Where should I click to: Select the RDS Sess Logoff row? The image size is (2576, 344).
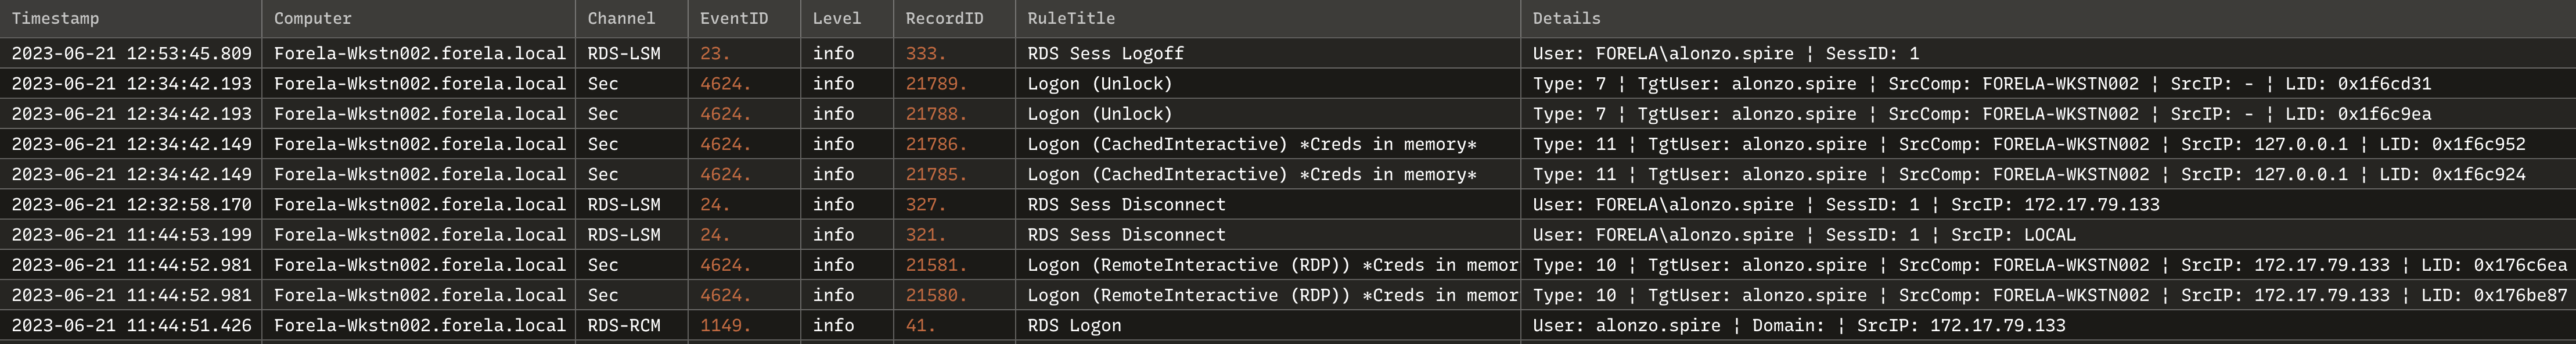pos(1288,54)
